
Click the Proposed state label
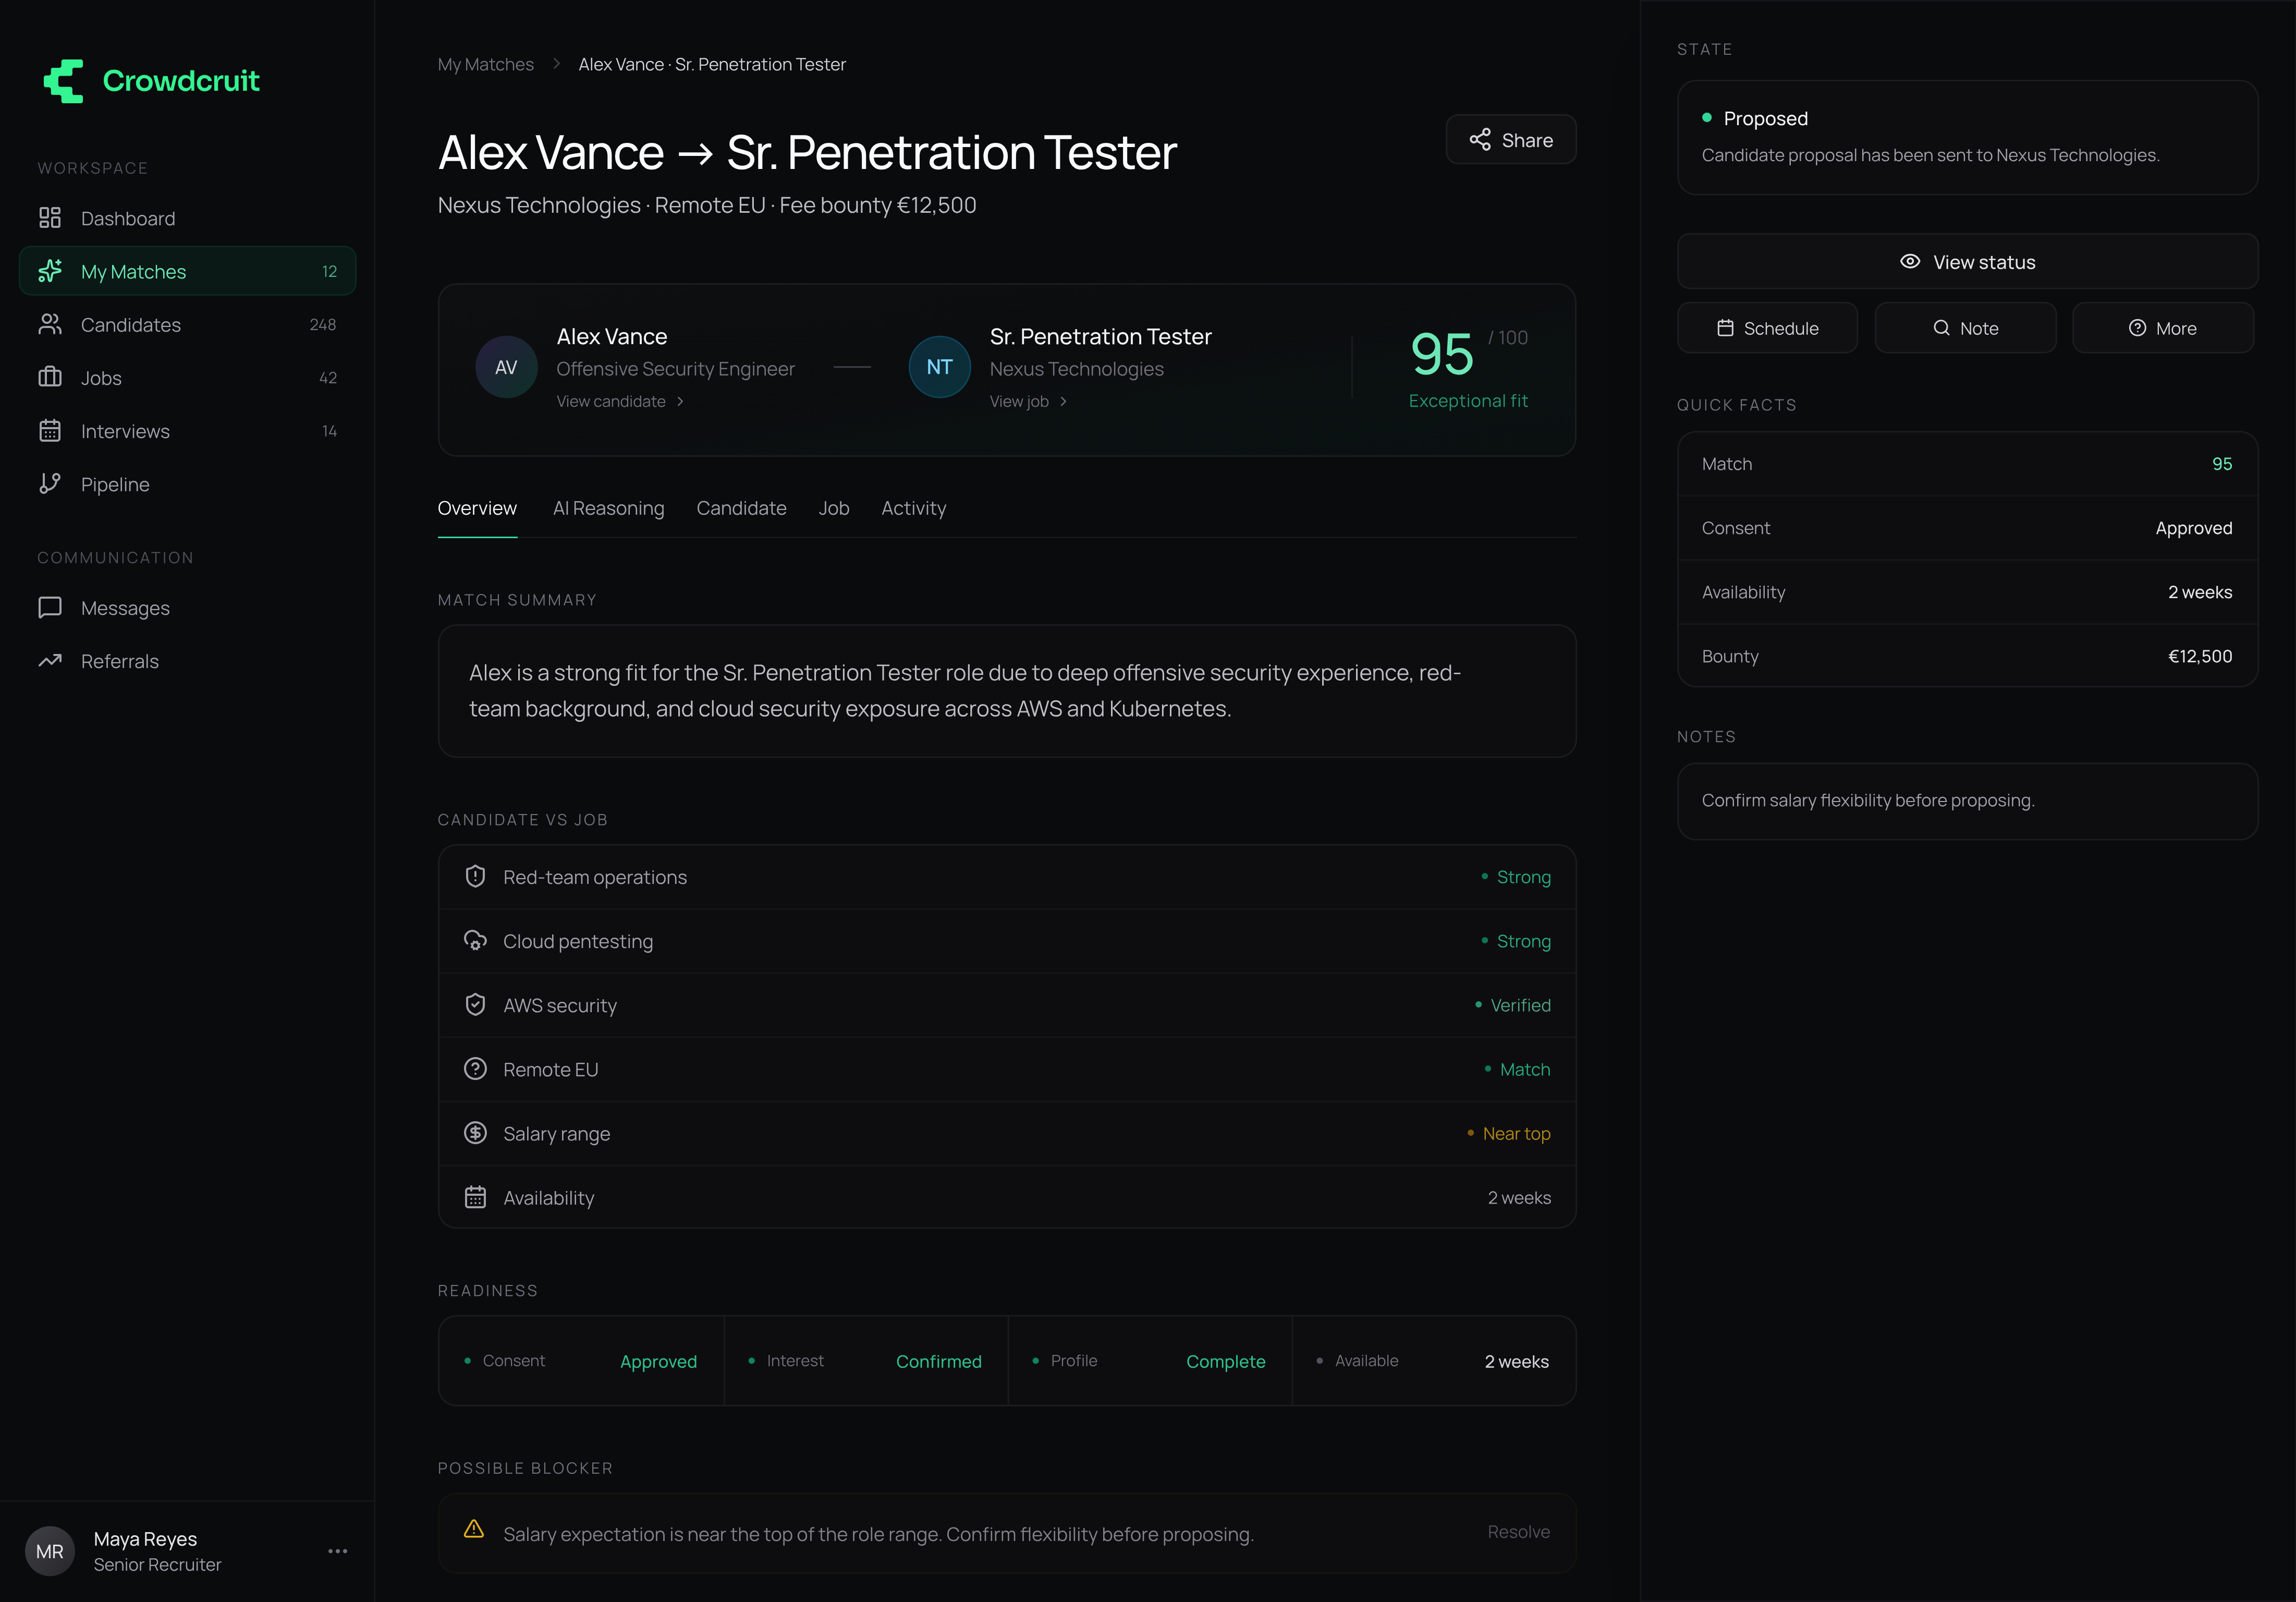[1765, 118]
